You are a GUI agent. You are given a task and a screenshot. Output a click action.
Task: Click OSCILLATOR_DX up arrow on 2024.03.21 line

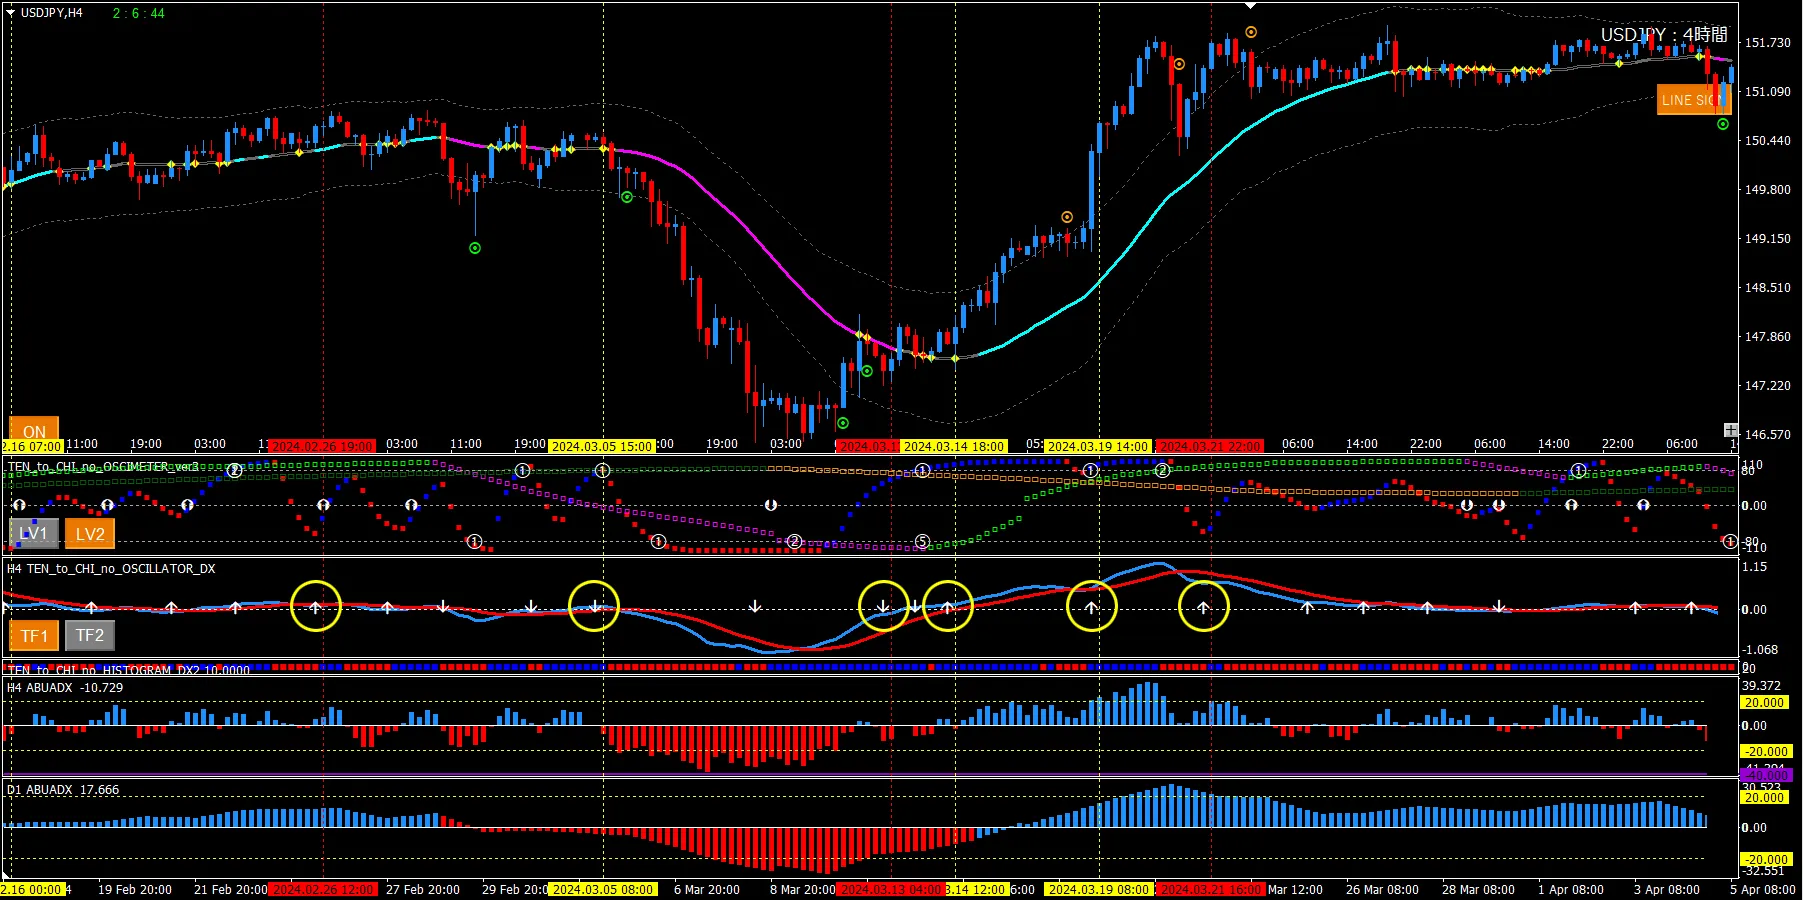[1204, 607]
